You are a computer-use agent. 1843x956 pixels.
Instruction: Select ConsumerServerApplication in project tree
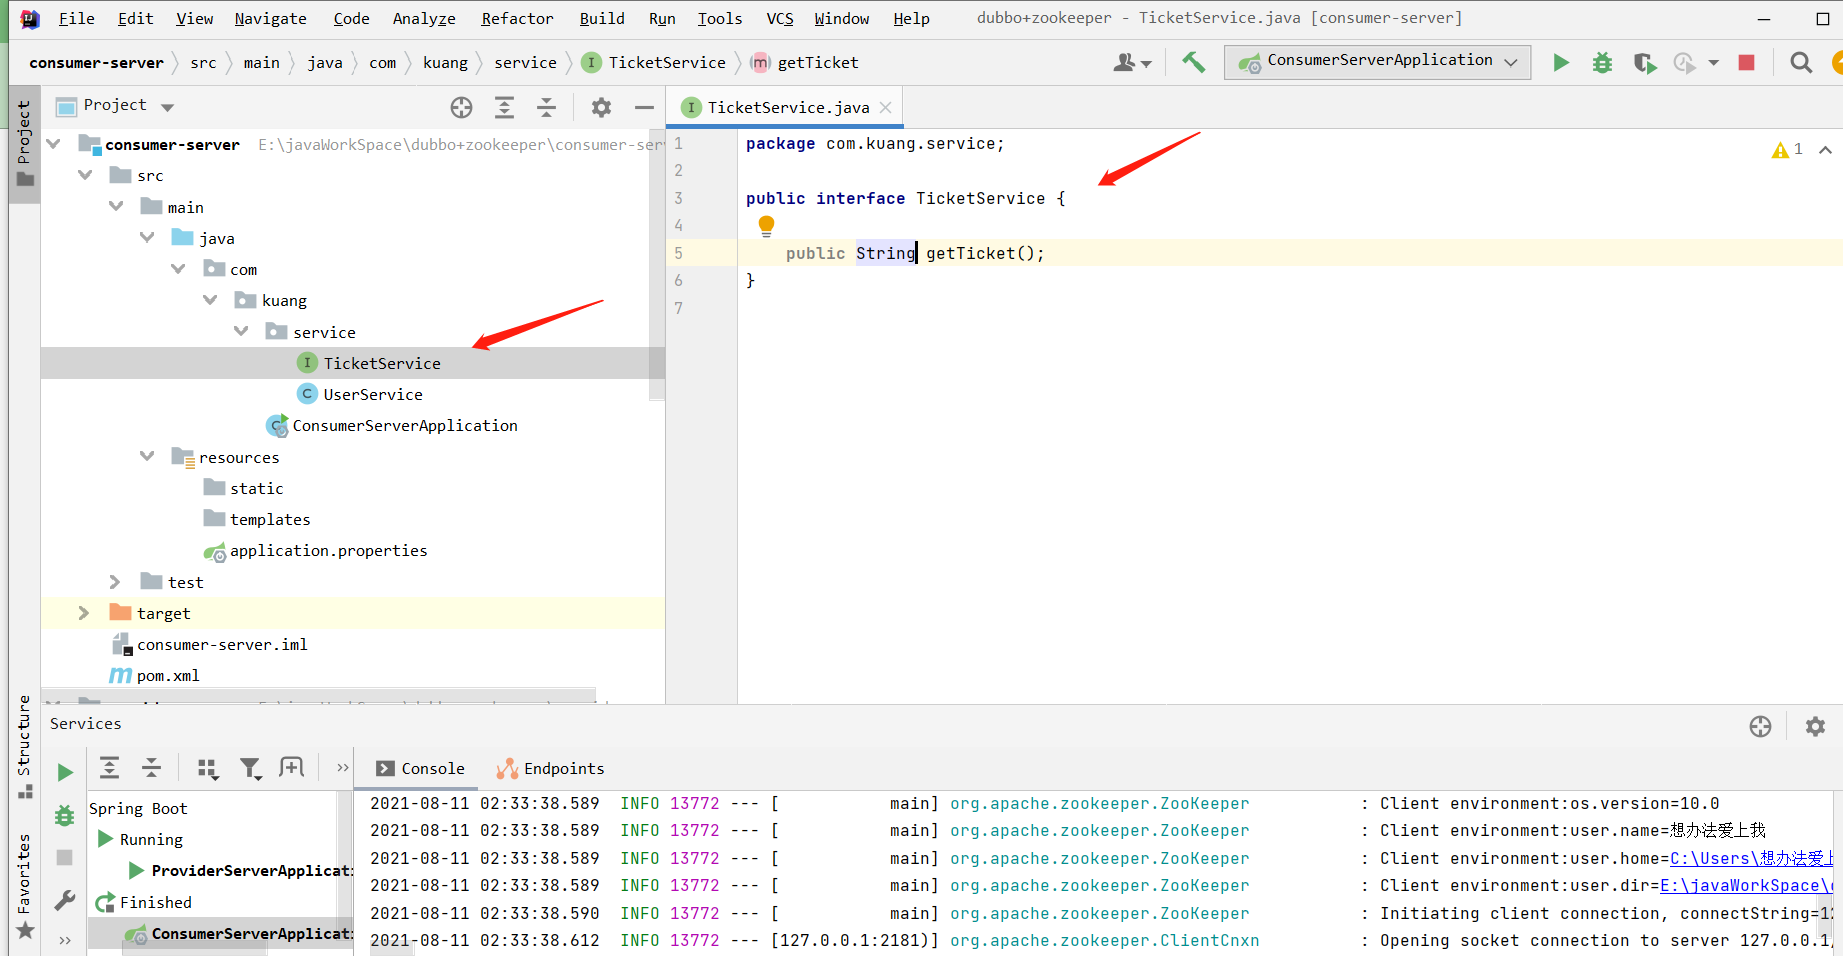404,425
